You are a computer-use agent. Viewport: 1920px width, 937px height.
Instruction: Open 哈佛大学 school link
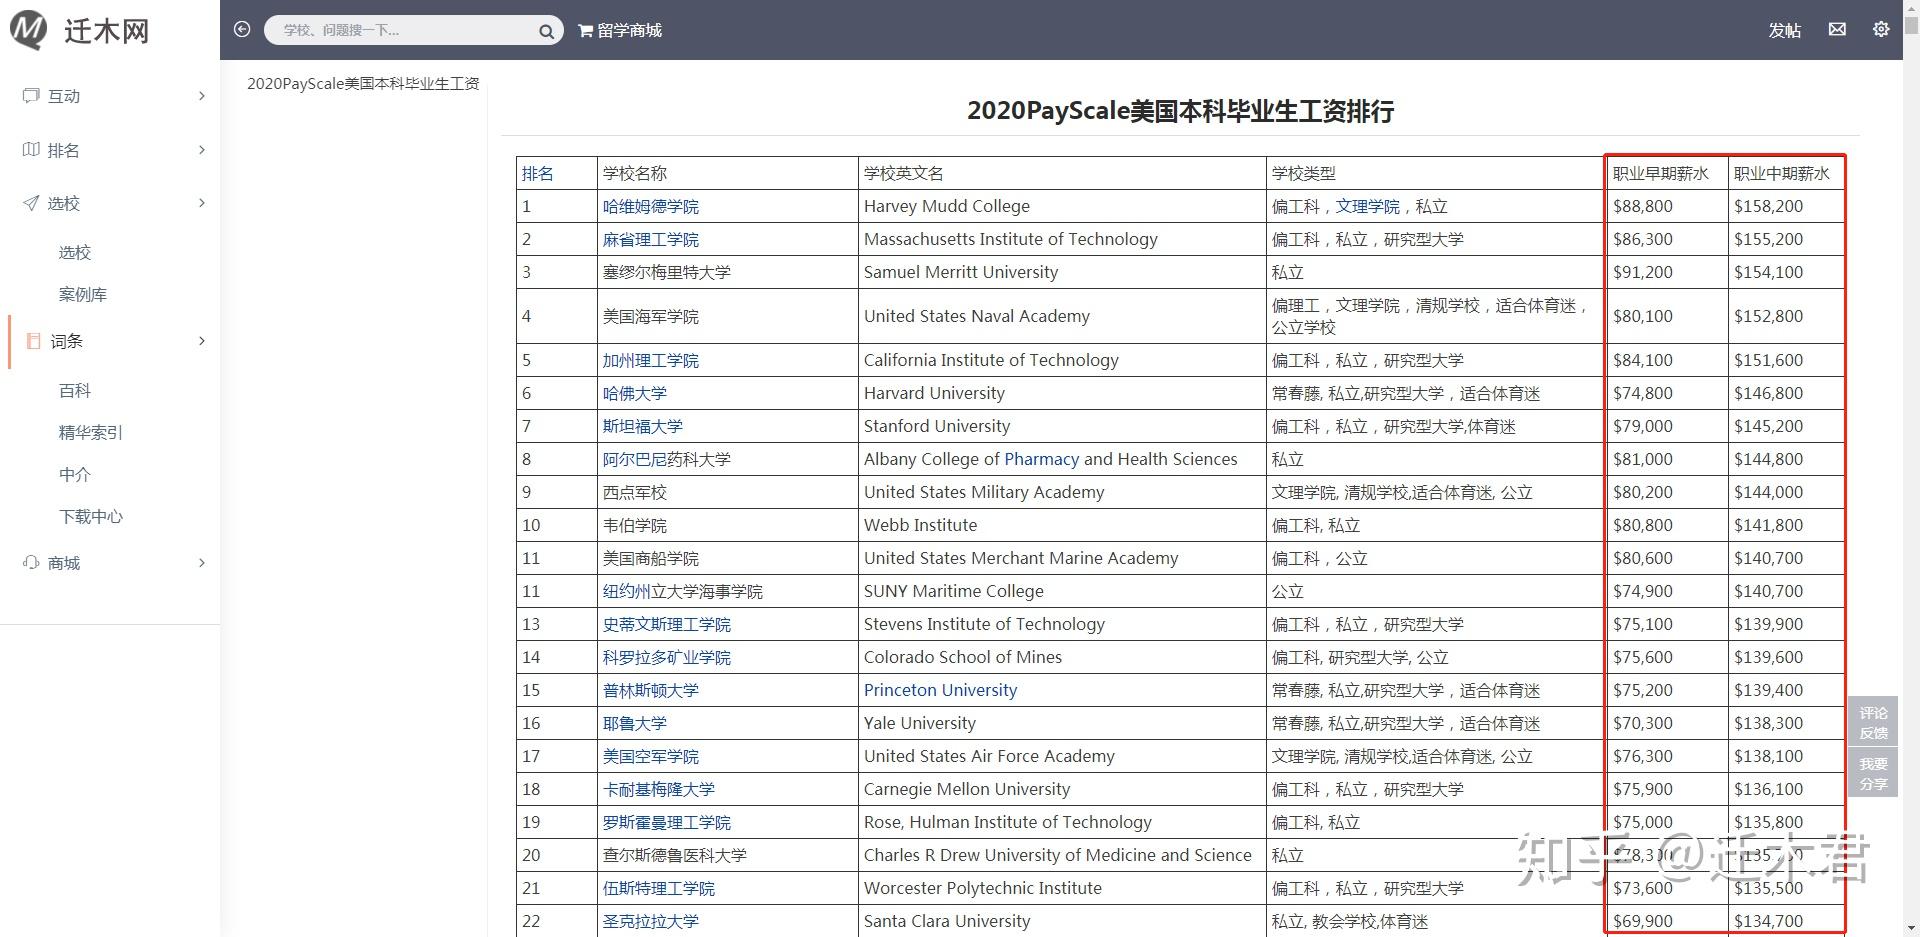click(x=635, y=393)
